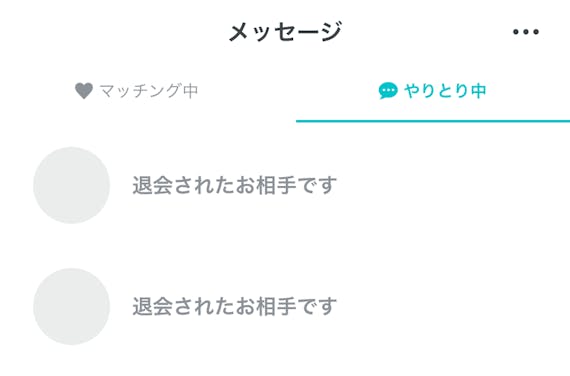Open the bottom gray placeholder avatar
The height and width of the screenshot is (376, 570).
[72, 307]
